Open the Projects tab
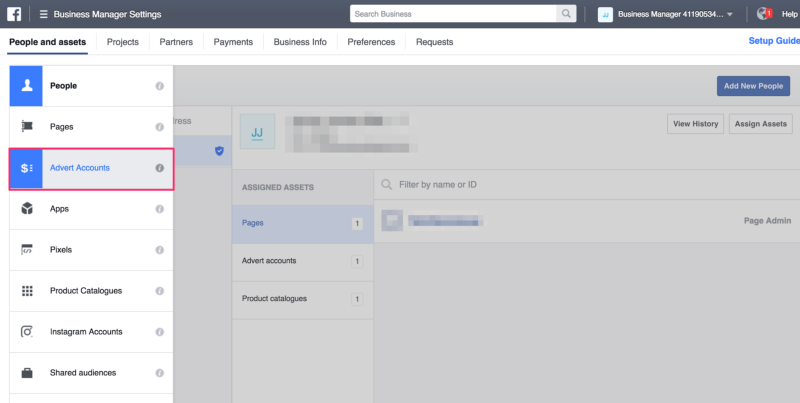800x403 pixels. 122,42
